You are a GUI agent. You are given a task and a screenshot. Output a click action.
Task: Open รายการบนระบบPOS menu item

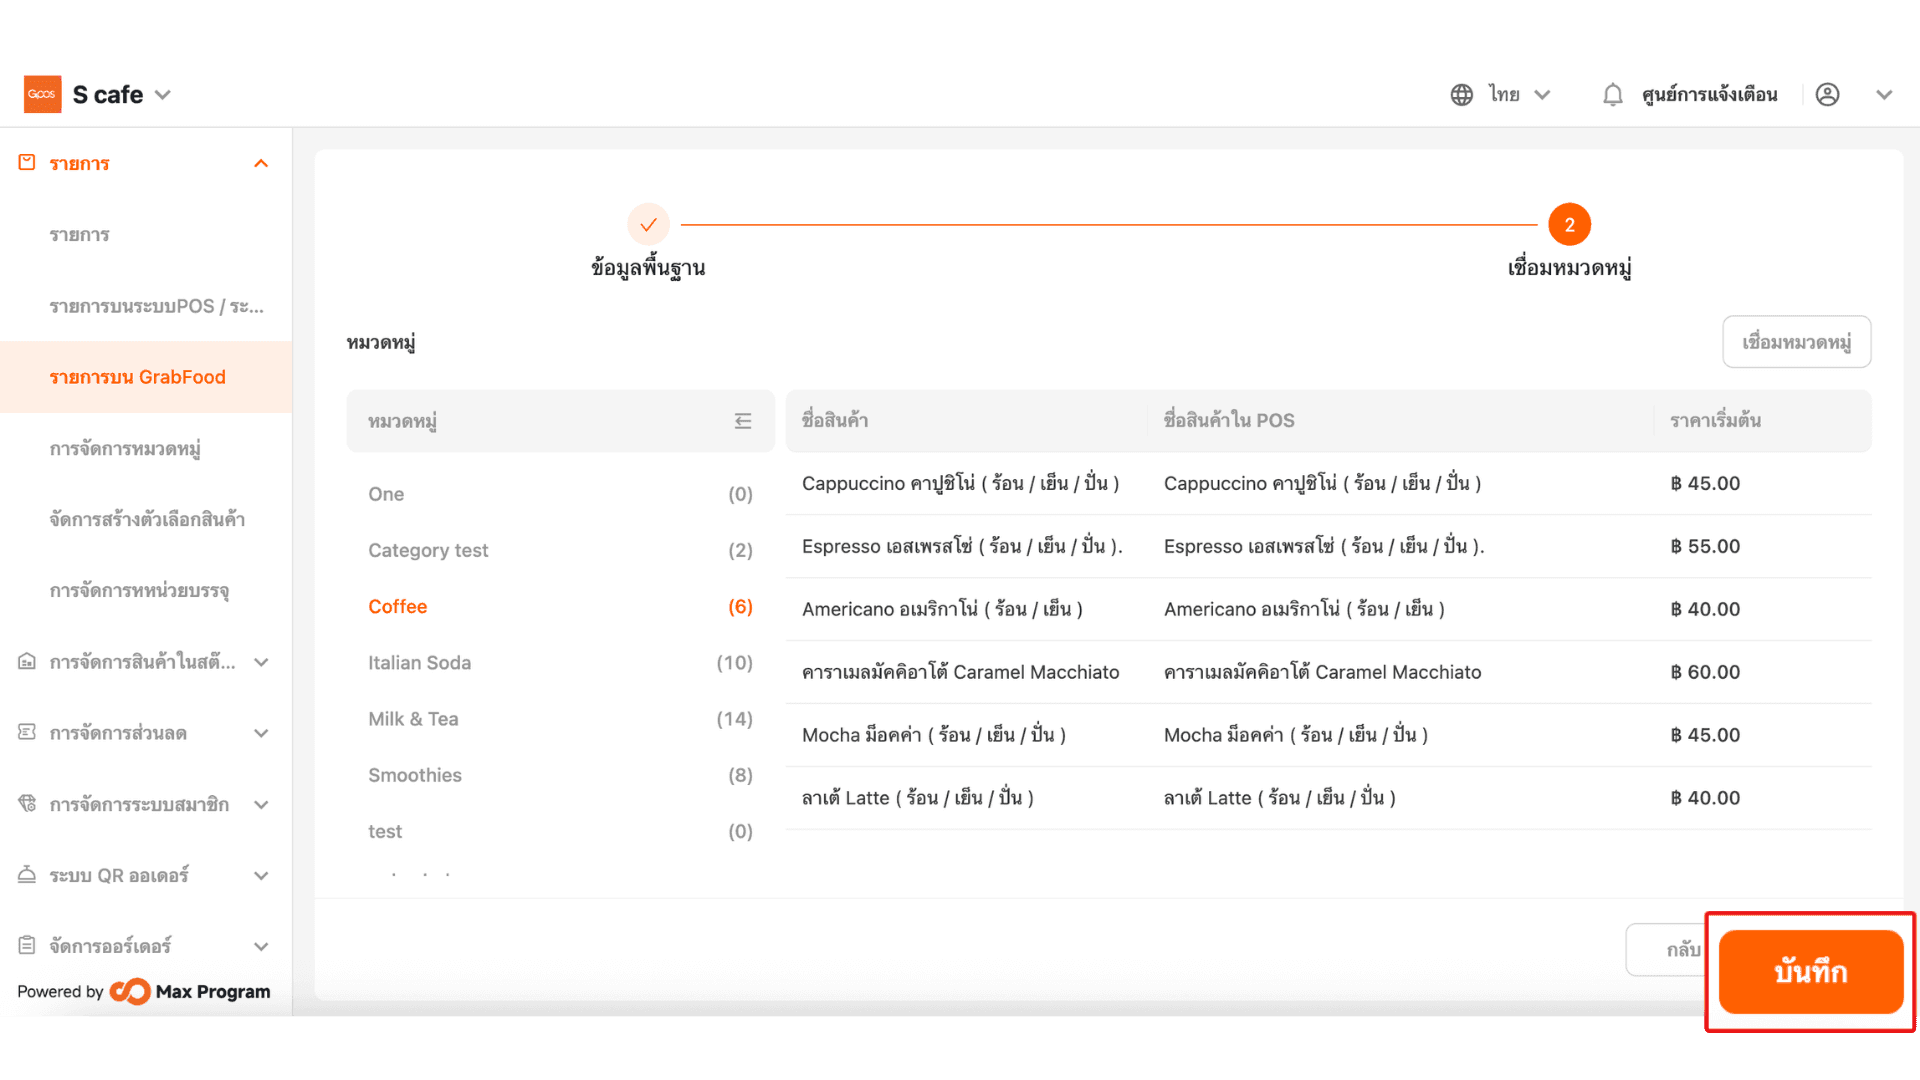pos(157,306)
